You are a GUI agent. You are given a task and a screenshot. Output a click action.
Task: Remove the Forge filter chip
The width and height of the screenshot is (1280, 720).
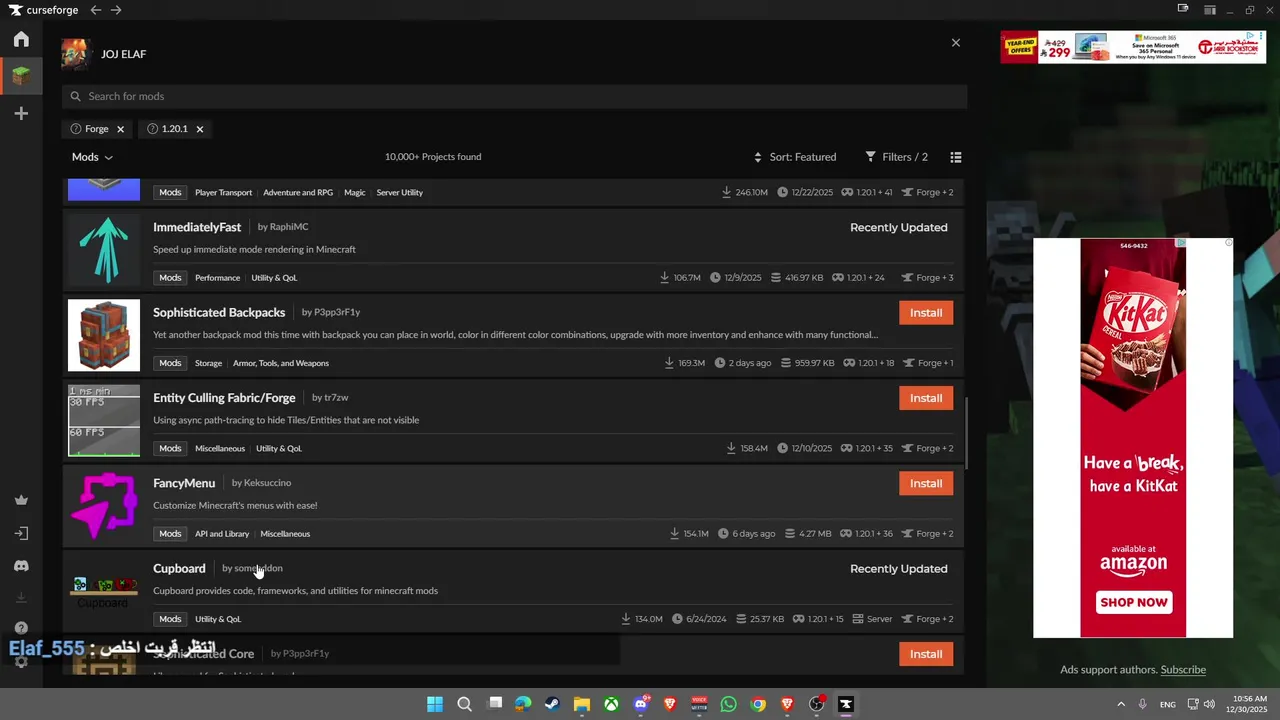[120, 129]
